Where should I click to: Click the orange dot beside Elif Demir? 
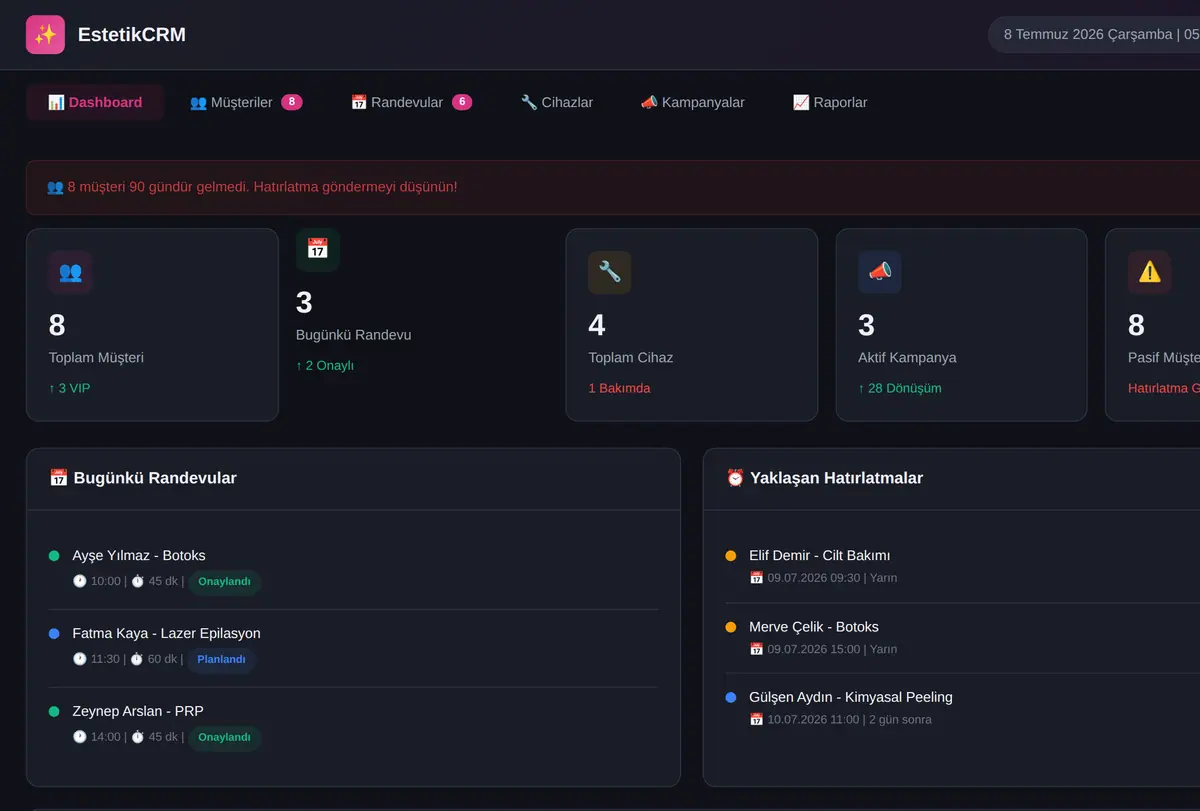click(x=731, y=556)
